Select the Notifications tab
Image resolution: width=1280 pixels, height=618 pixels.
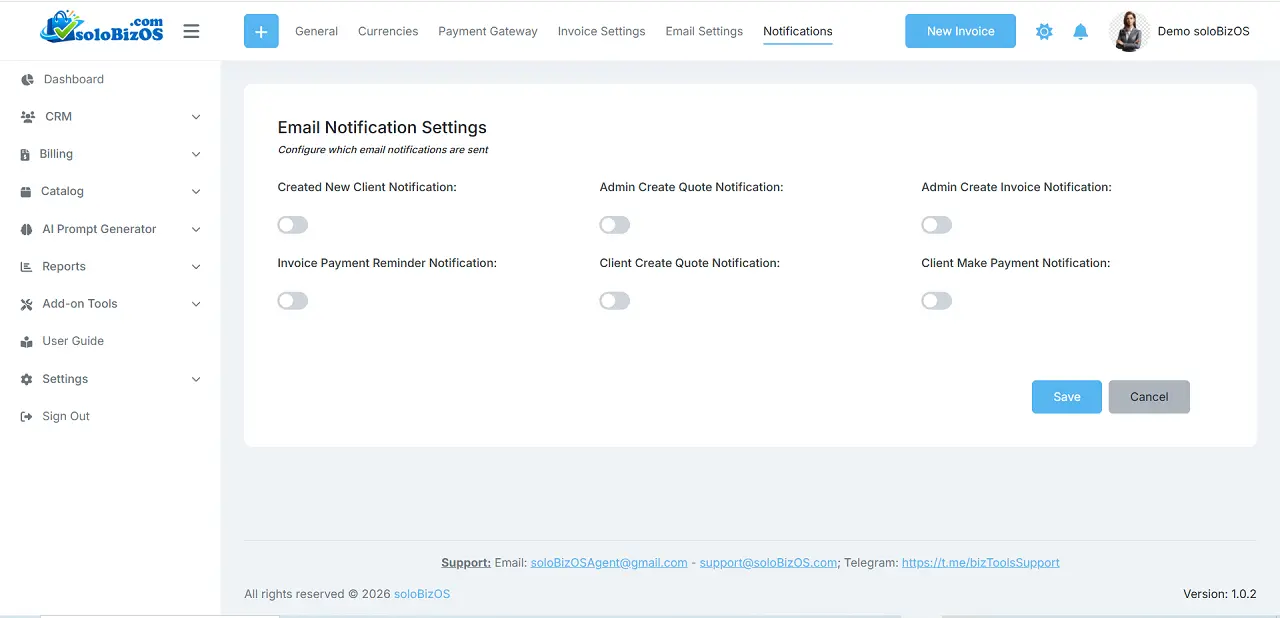[798, 31]
